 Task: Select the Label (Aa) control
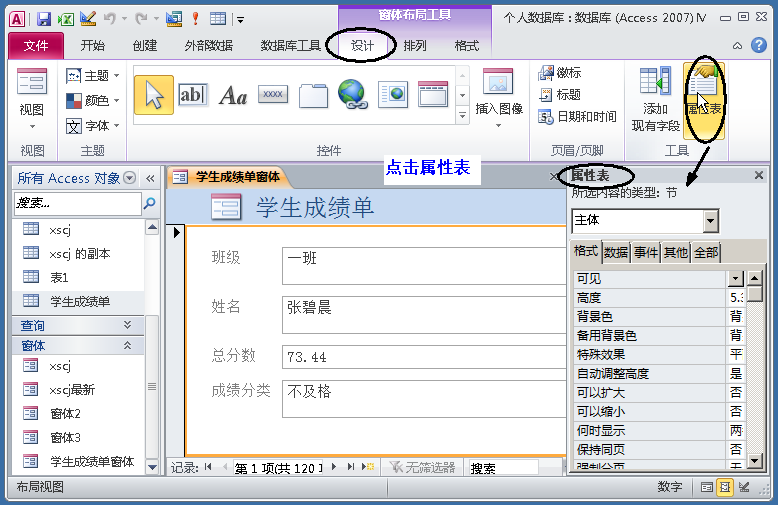[x=233, y=95]
